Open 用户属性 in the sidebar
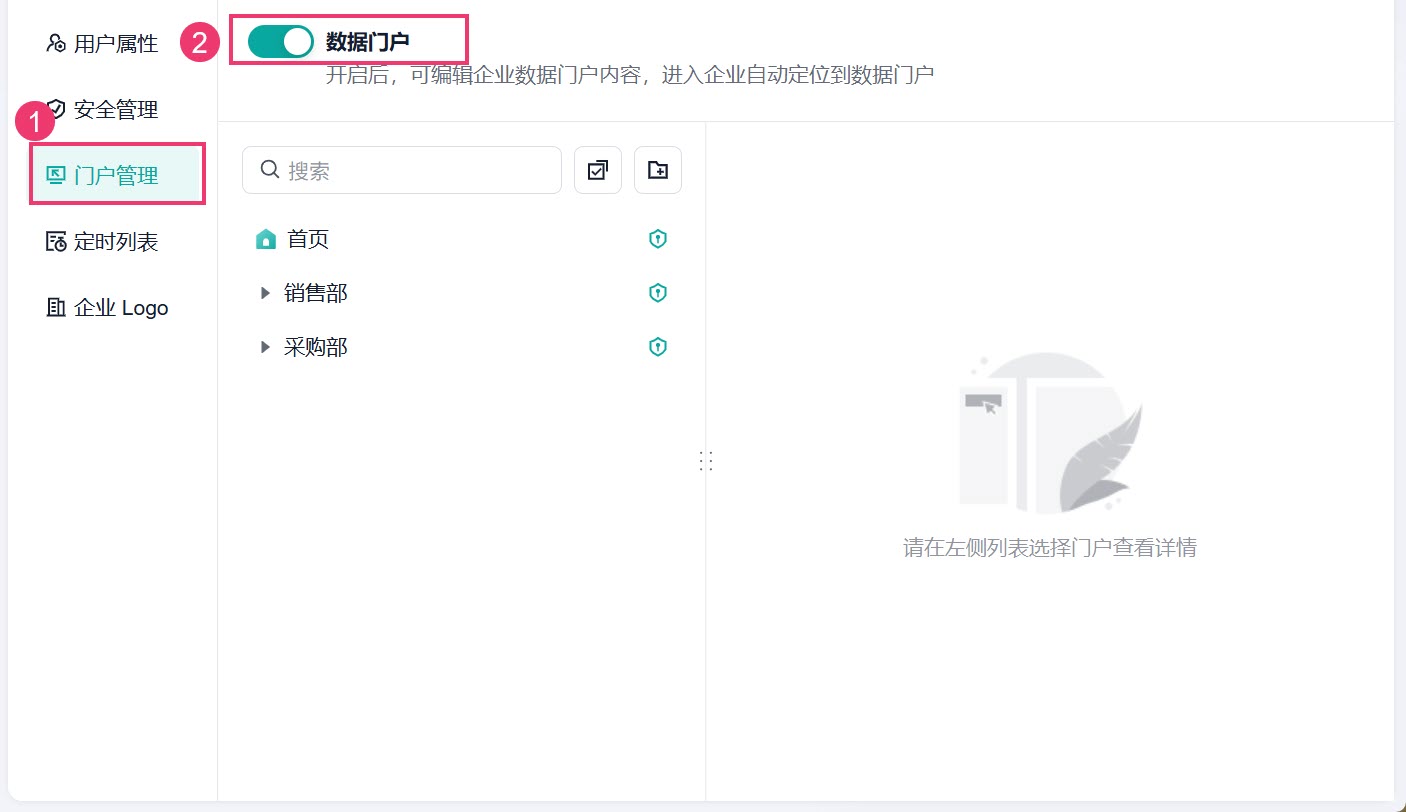The height and width of the screenshot is (812, 1406). [x=102, y=44]
